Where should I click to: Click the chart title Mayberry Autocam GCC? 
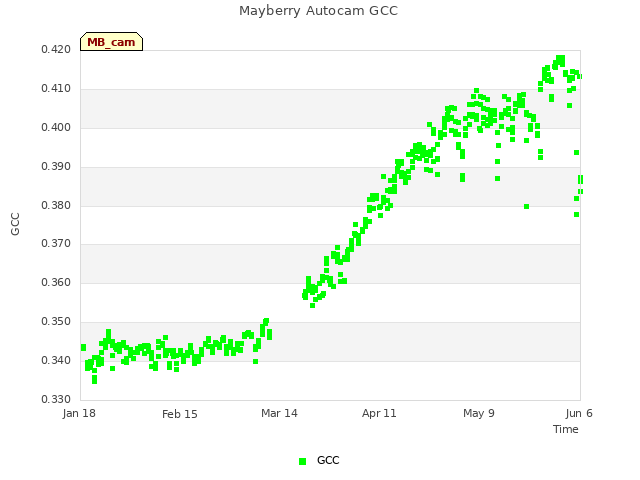pos(318,11)
